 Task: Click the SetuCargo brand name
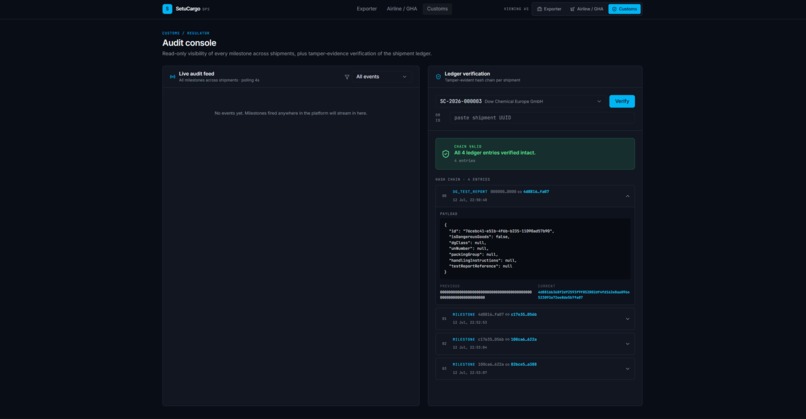(x=188, y=9)
